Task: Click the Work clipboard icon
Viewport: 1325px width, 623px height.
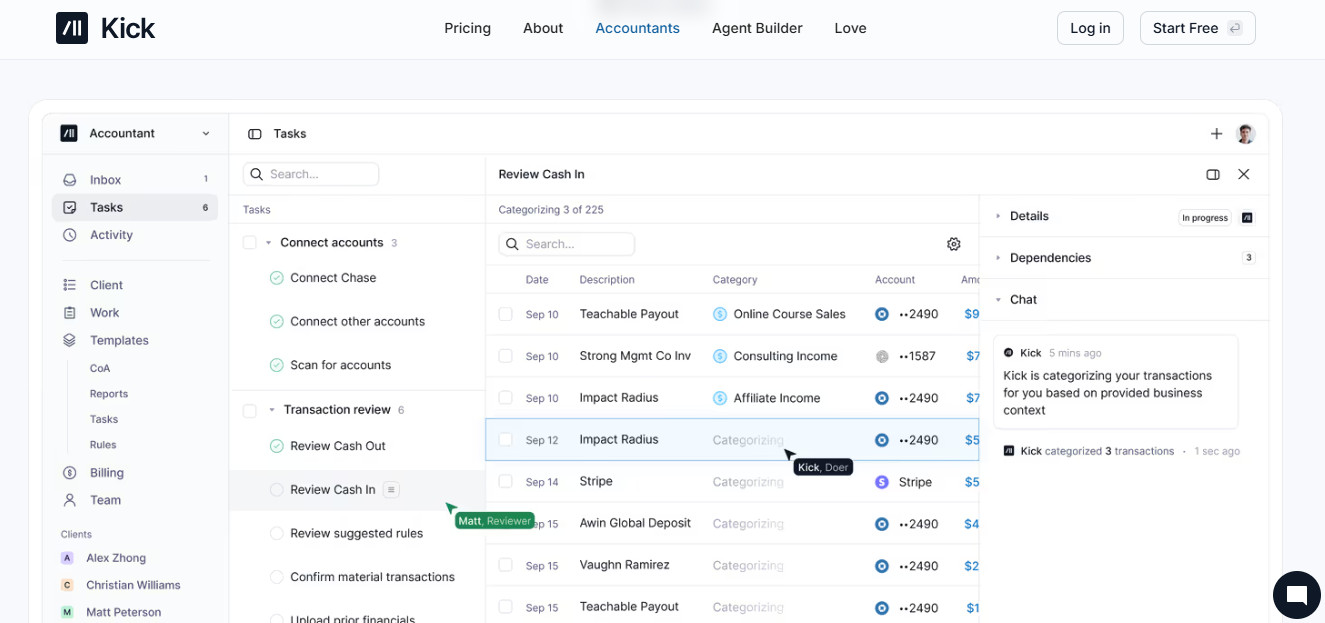Action: pos(69,313)
